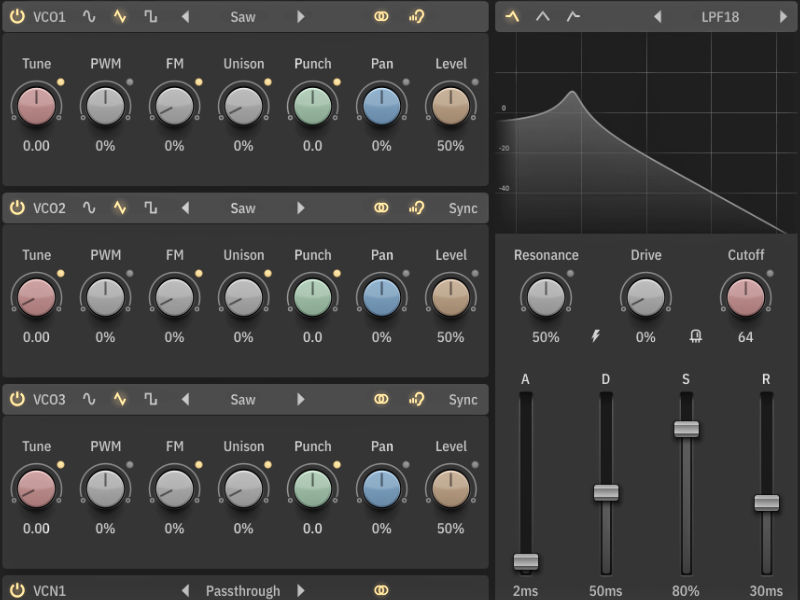Toggle VCO1 PWM modulation dot
Viewport: 800px width, 600px height.
click(130, 82)
